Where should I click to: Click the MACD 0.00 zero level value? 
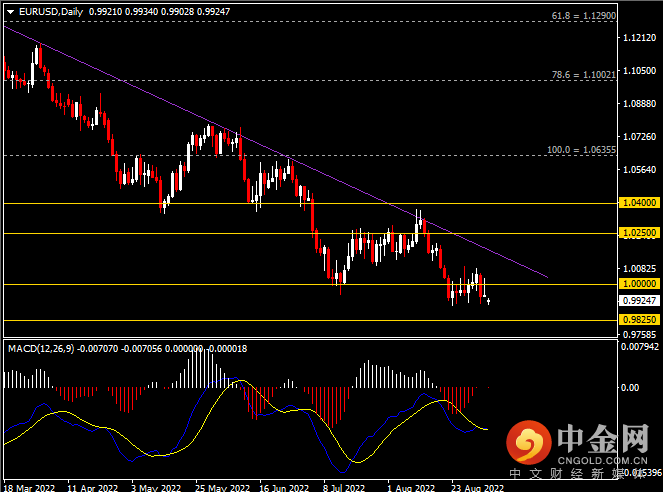pos(630,388)
